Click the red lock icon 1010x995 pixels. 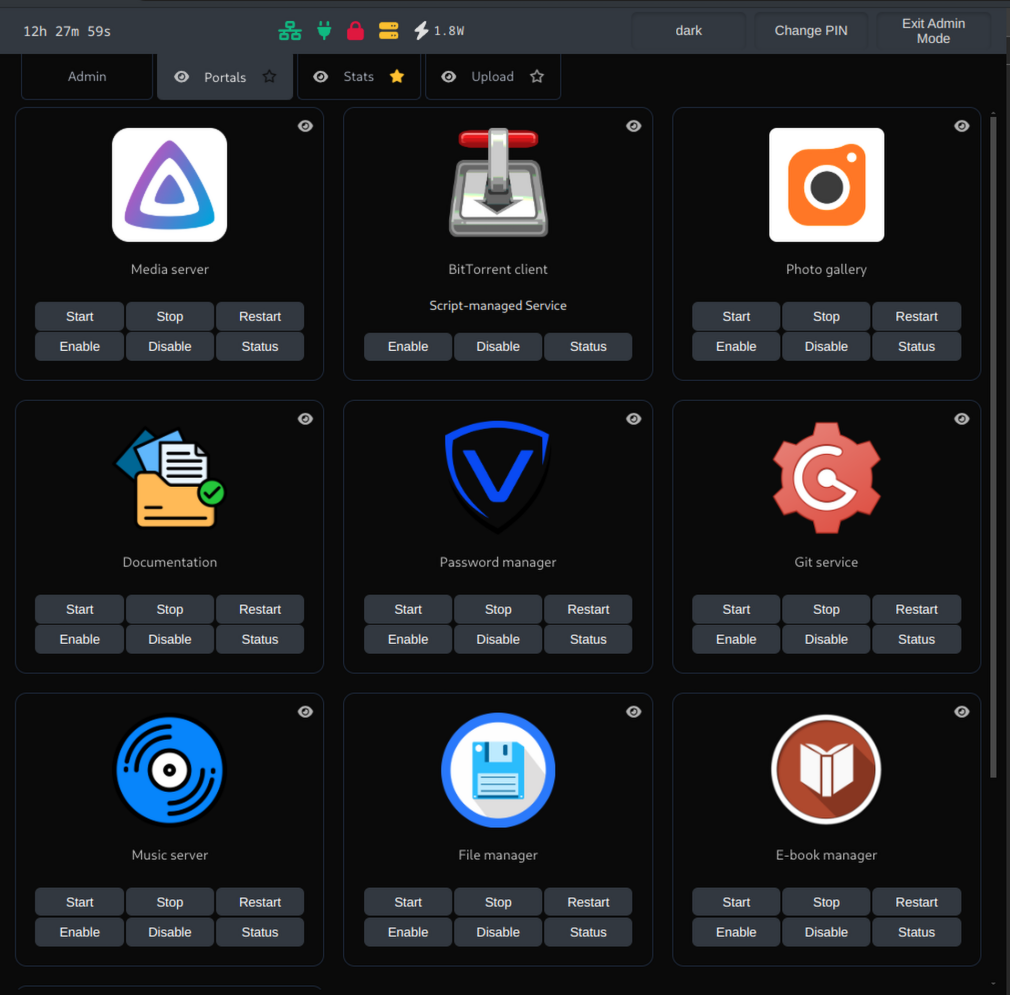(x=356, y=30)
